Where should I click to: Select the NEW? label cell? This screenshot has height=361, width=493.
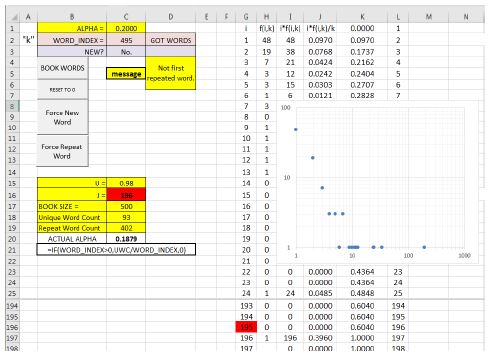coord(72,52)
